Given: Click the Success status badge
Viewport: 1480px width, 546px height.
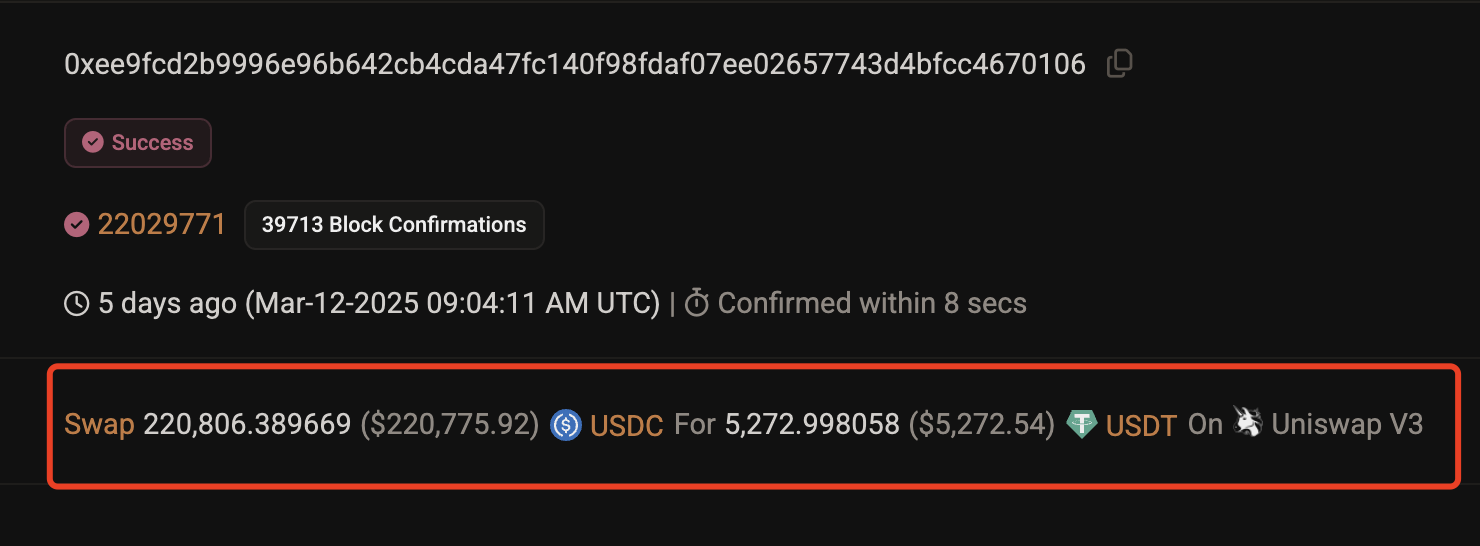Looking at the screenshot, I should [x=138, y=143].
